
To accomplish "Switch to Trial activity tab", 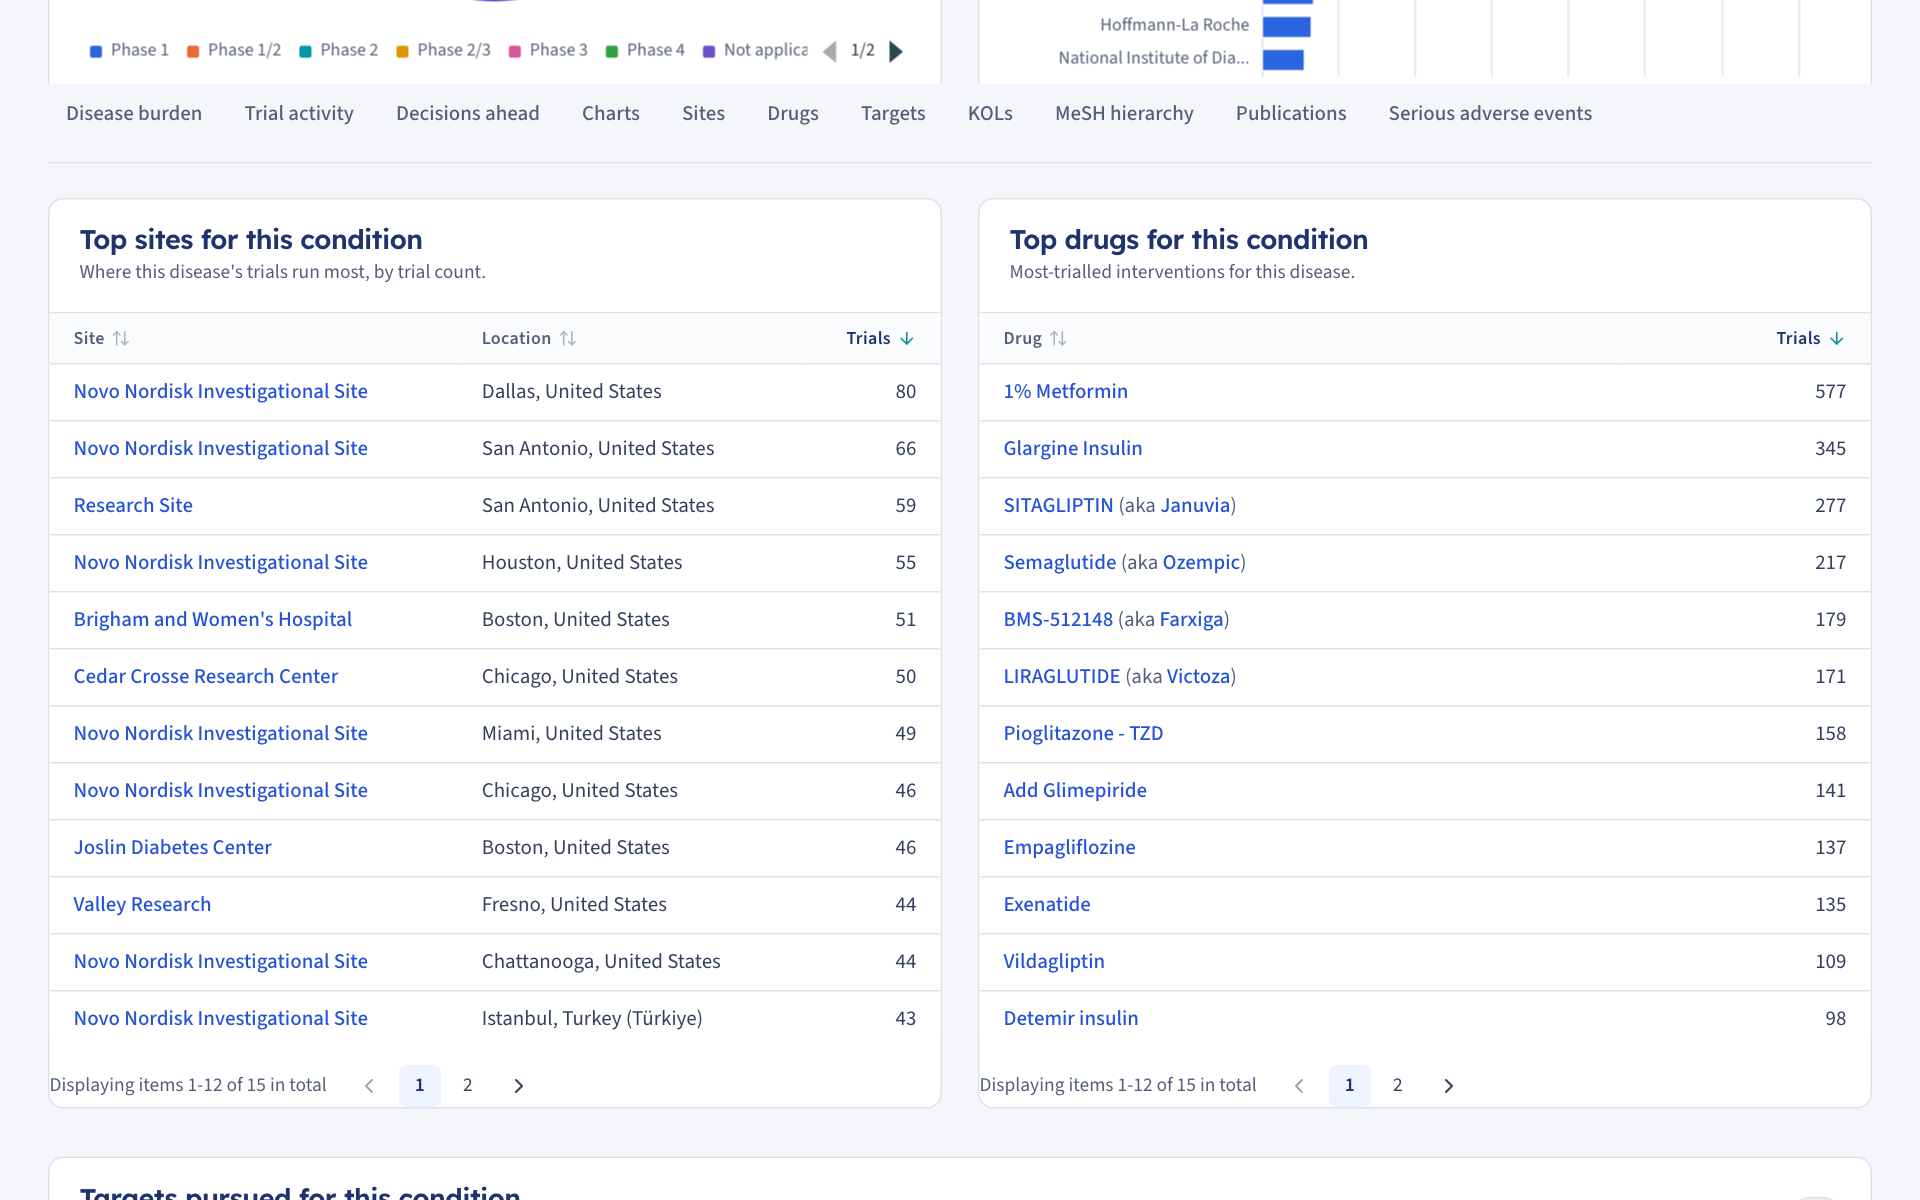I will (299, 113).
